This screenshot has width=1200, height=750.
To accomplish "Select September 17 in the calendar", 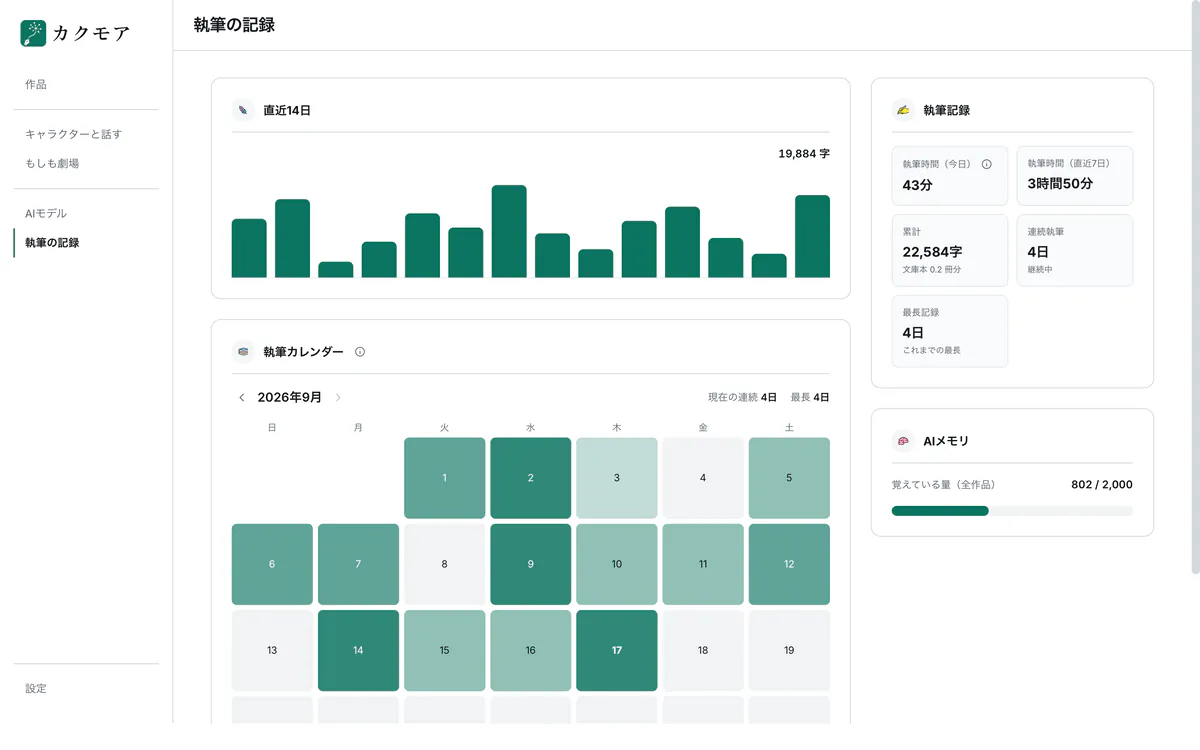I will click(x=617, y=651).
